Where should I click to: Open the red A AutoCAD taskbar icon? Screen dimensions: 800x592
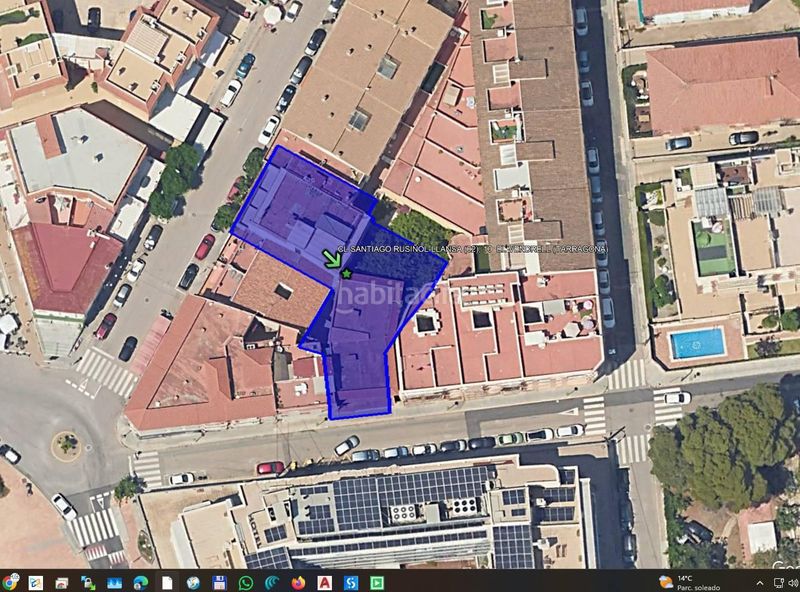(324, 582)
